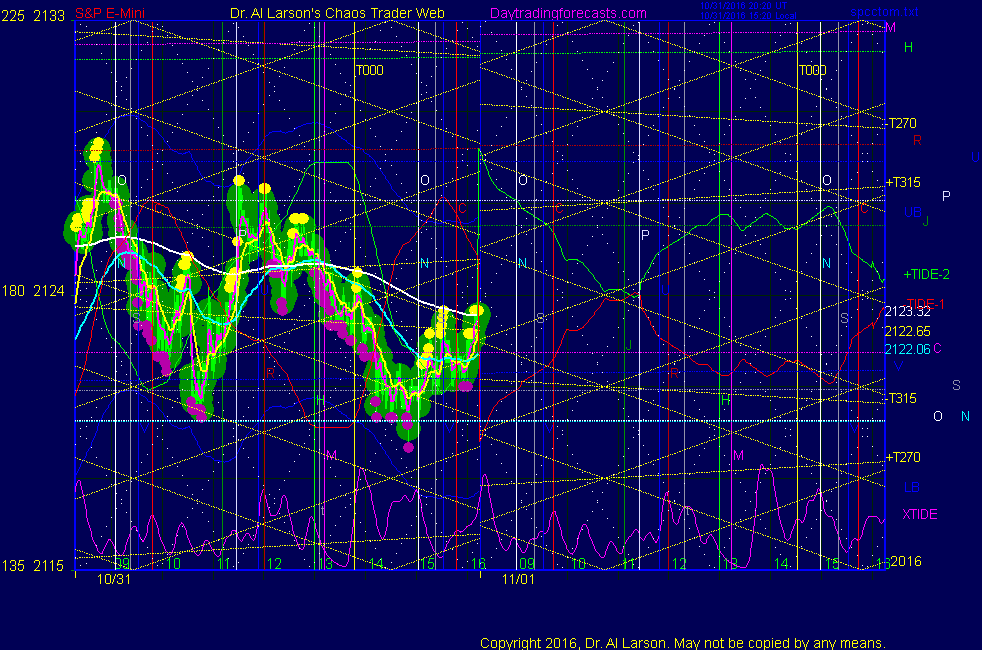The width and height of the screenshot is (982, 650).
Task: Click the white '2123.32' price value
Action: (x=907, y=311)
